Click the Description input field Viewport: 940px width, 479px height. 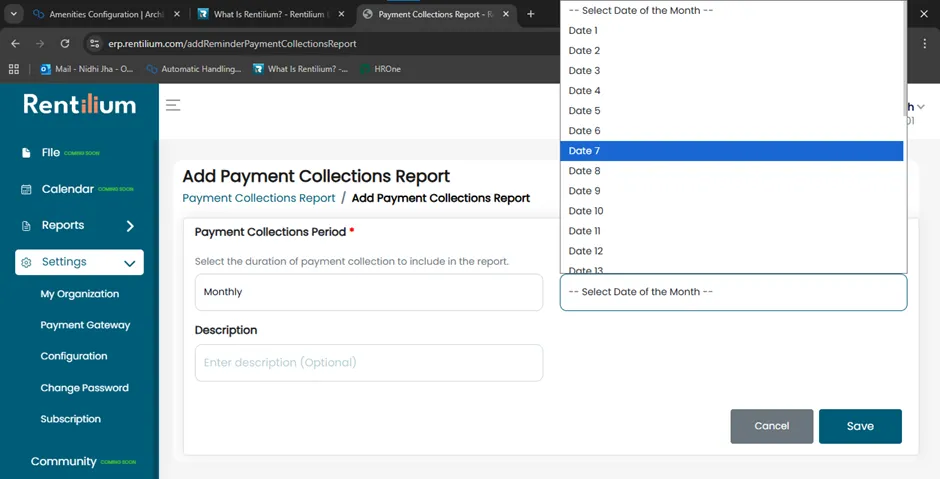coord(369,363)
